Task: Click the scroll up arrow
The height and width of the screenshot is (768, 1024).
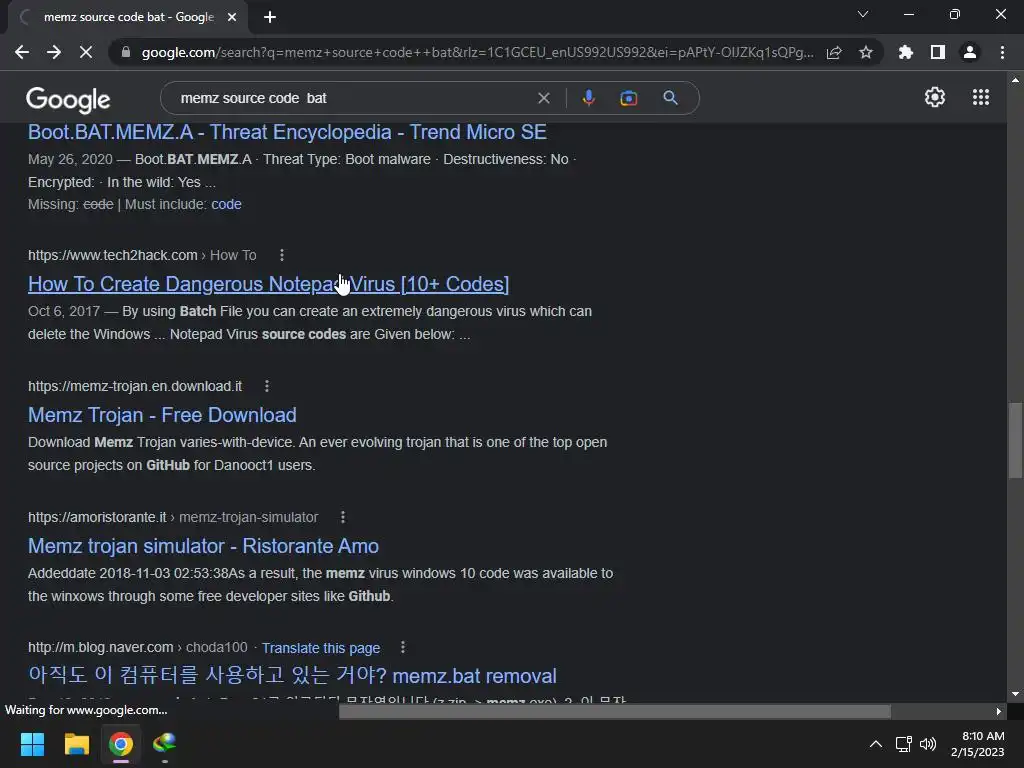Action: [x=1015, y=80]
